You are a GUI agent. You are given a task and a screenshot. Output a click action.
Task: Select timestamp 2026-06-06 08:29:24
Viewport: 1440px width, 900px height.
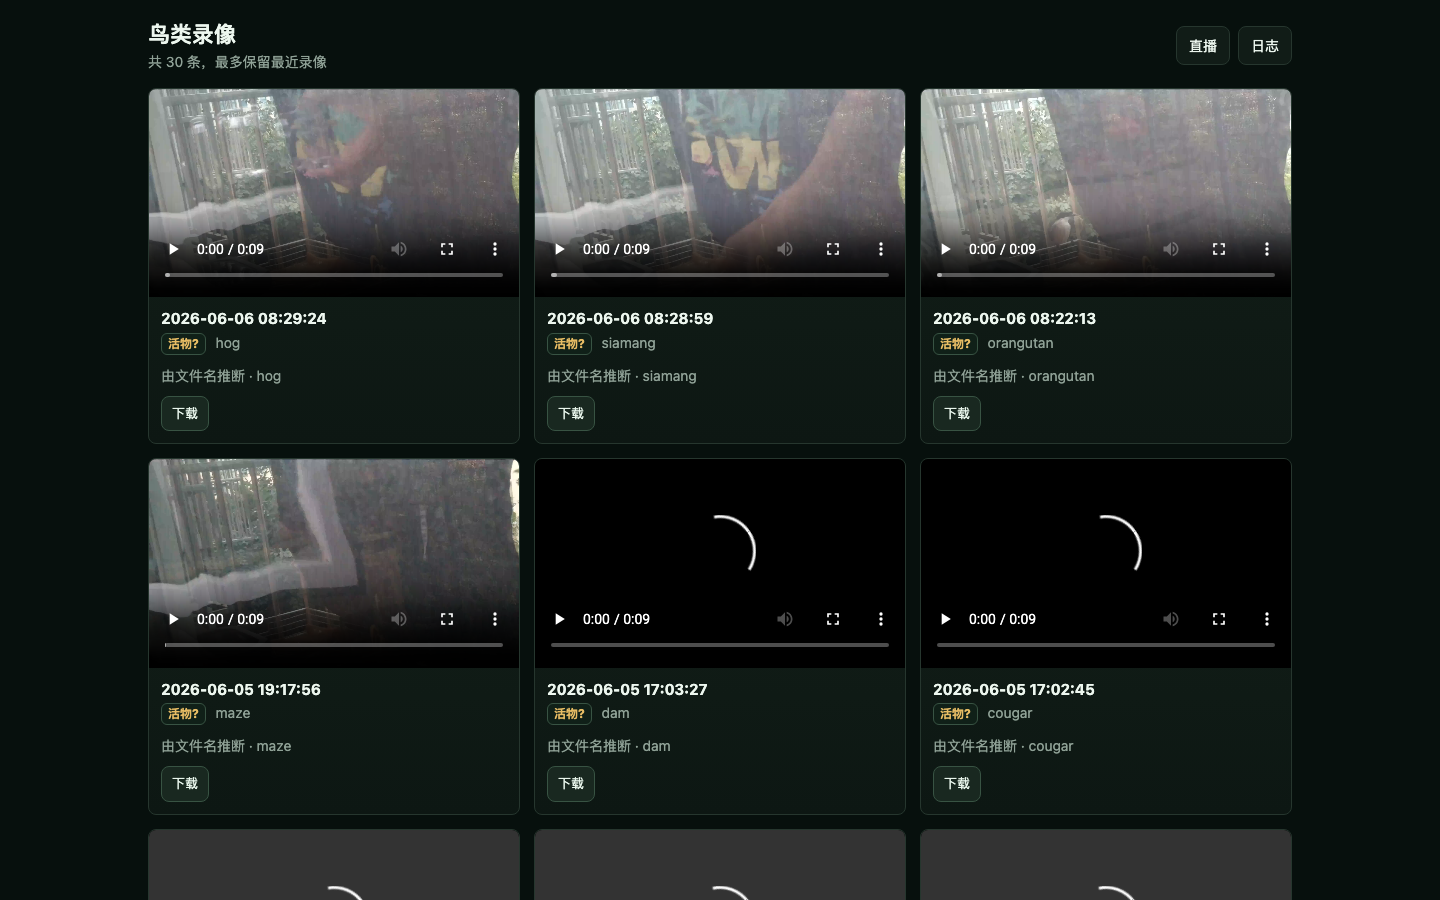[244, 318]
